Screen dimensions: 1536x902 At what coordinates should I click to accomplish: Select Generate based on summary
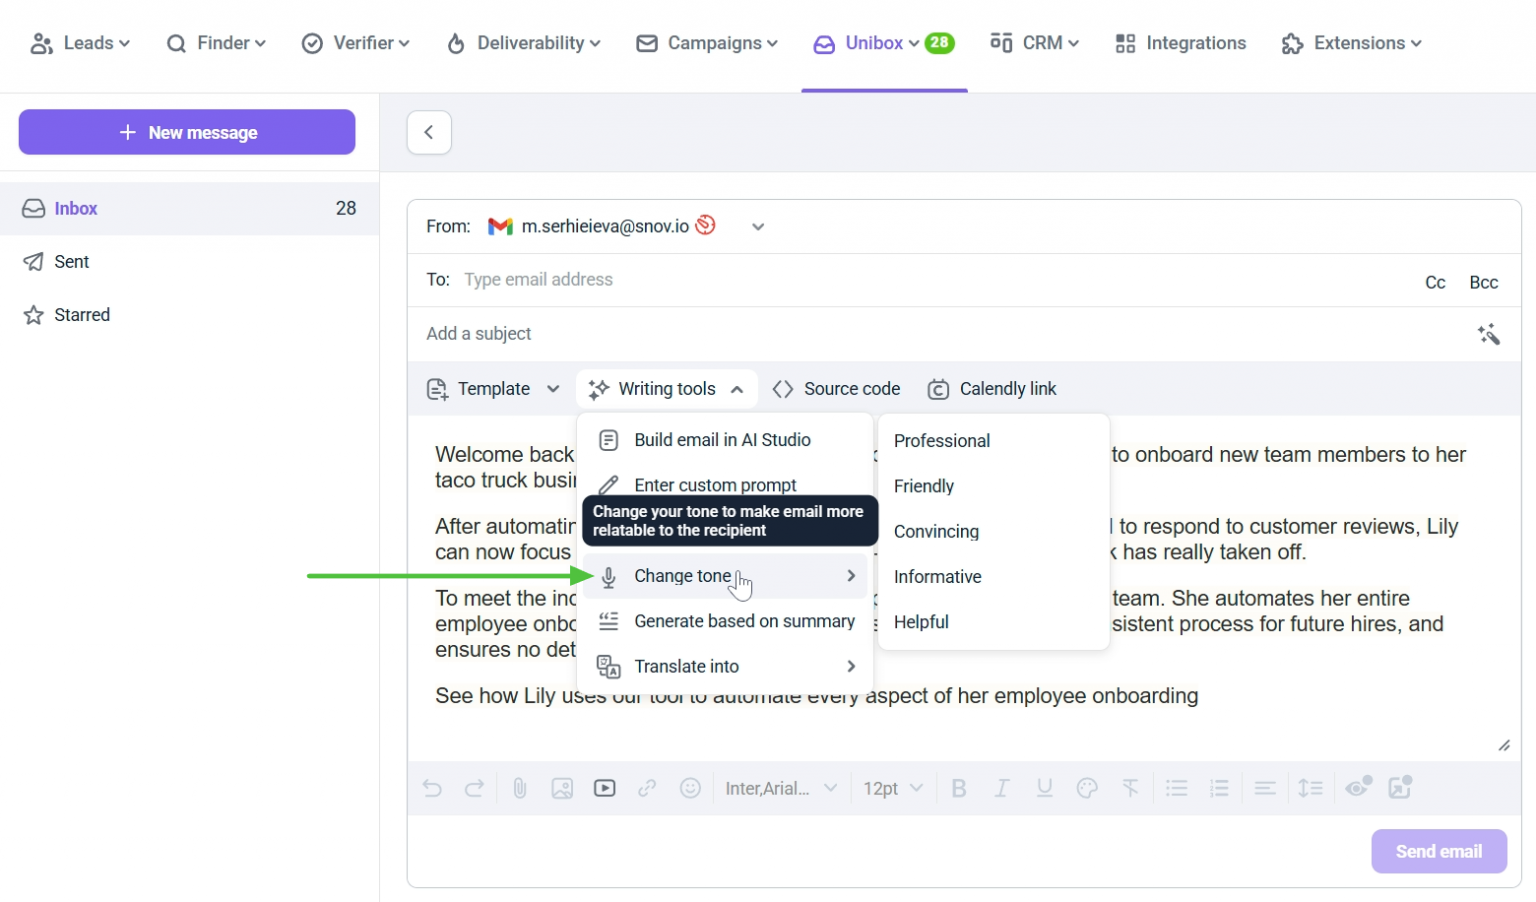pyautogui.click(x=725, y=621)
